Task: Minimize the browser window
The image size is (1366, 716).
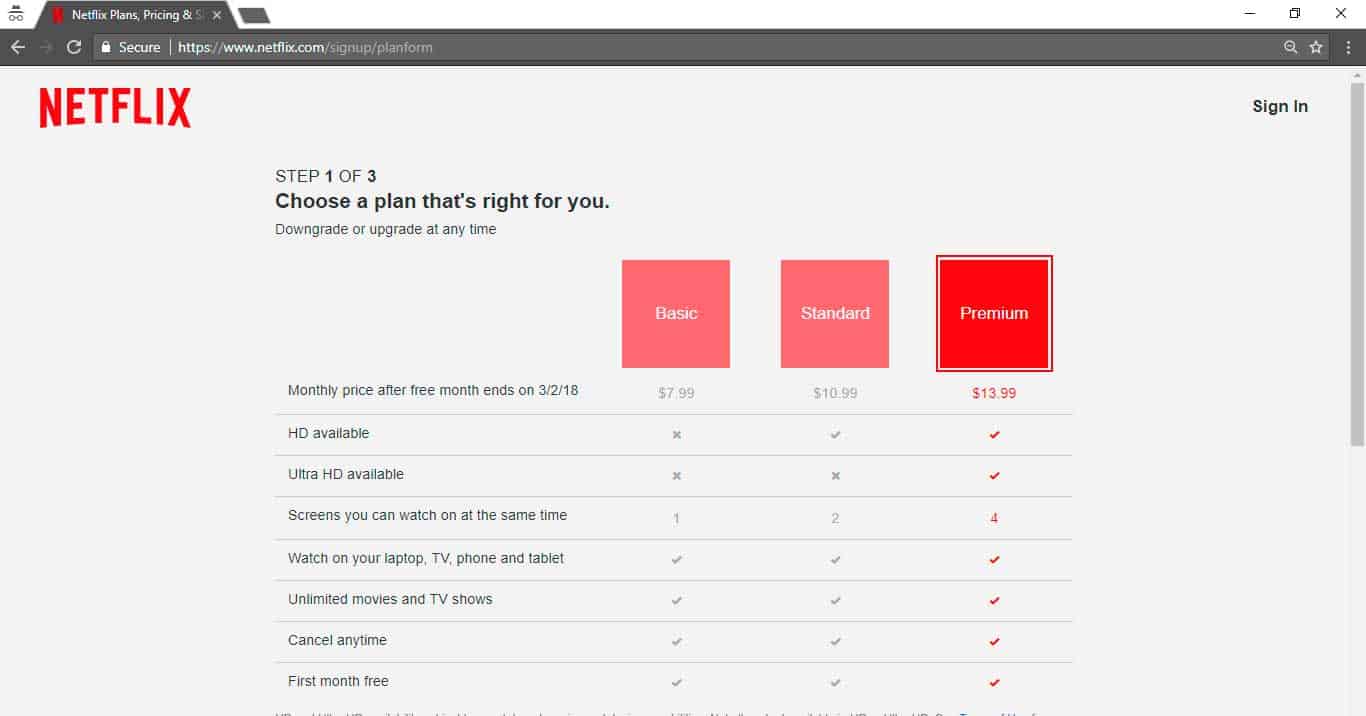Action: [x=1250, y=14]
